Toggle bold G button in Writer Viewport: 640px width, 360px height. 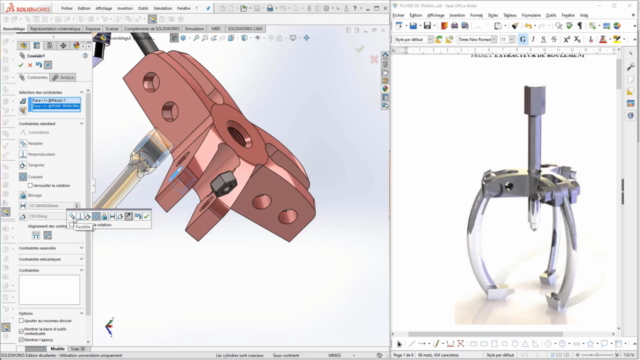522,39
